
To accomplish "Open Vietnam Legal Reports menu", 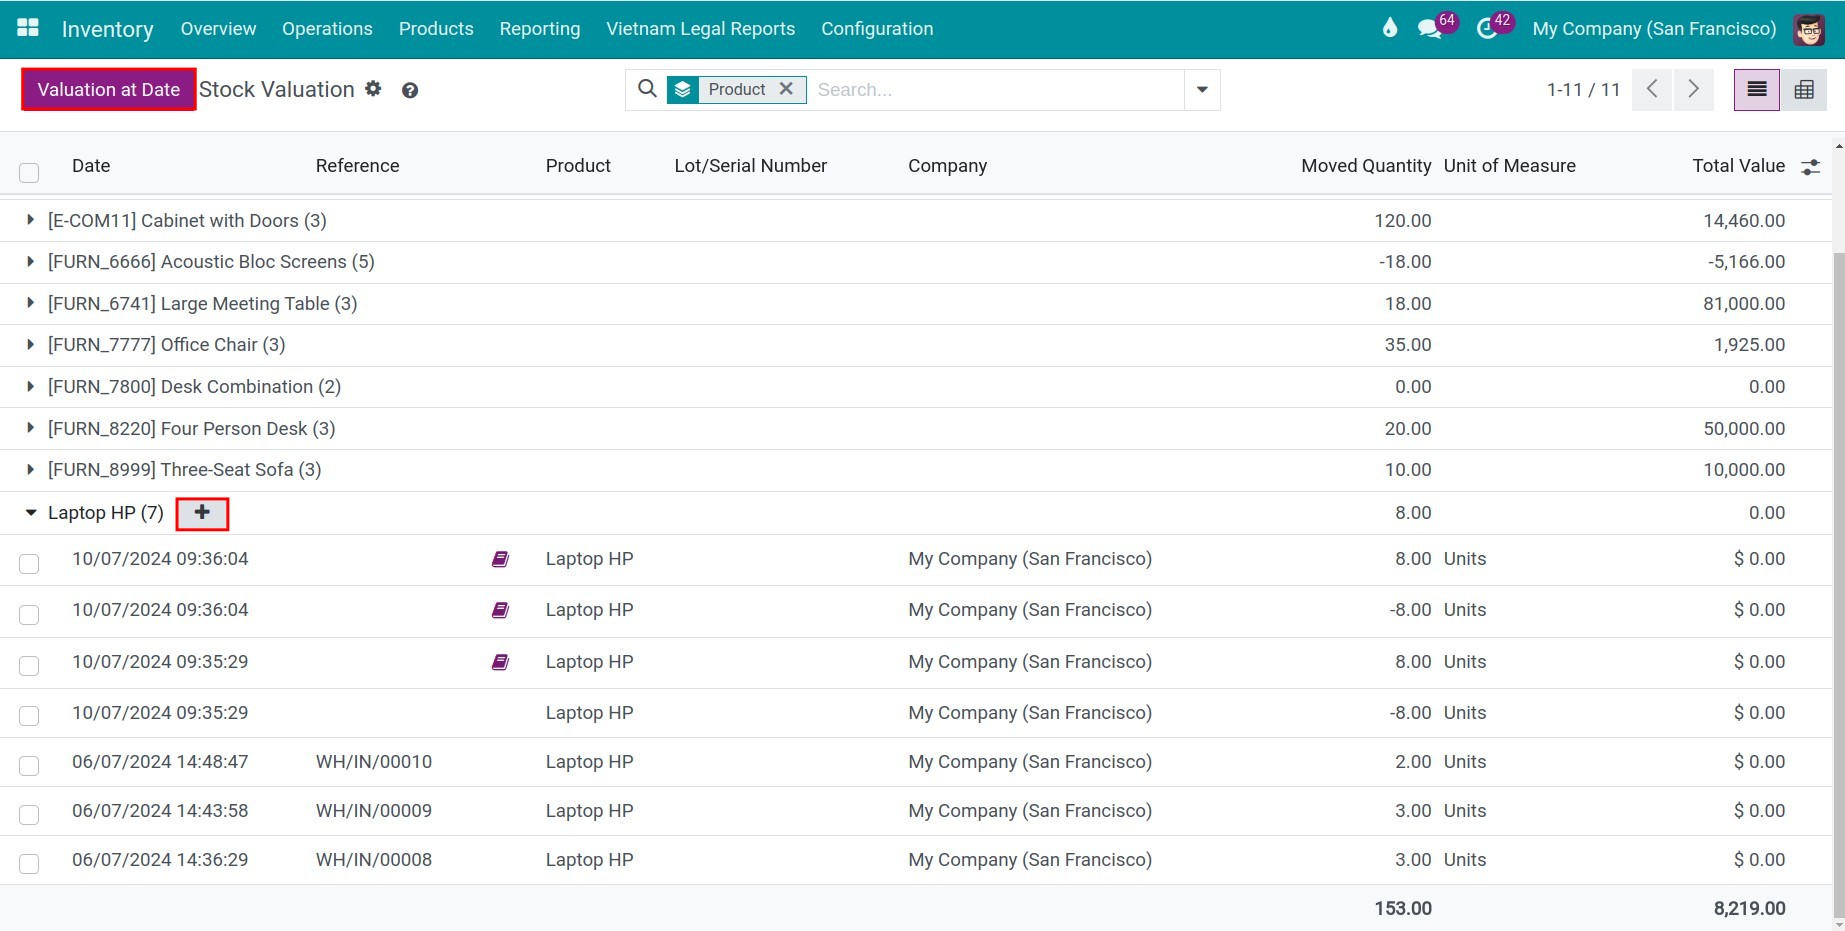I will pyautogui.click(x=701, y=29).
